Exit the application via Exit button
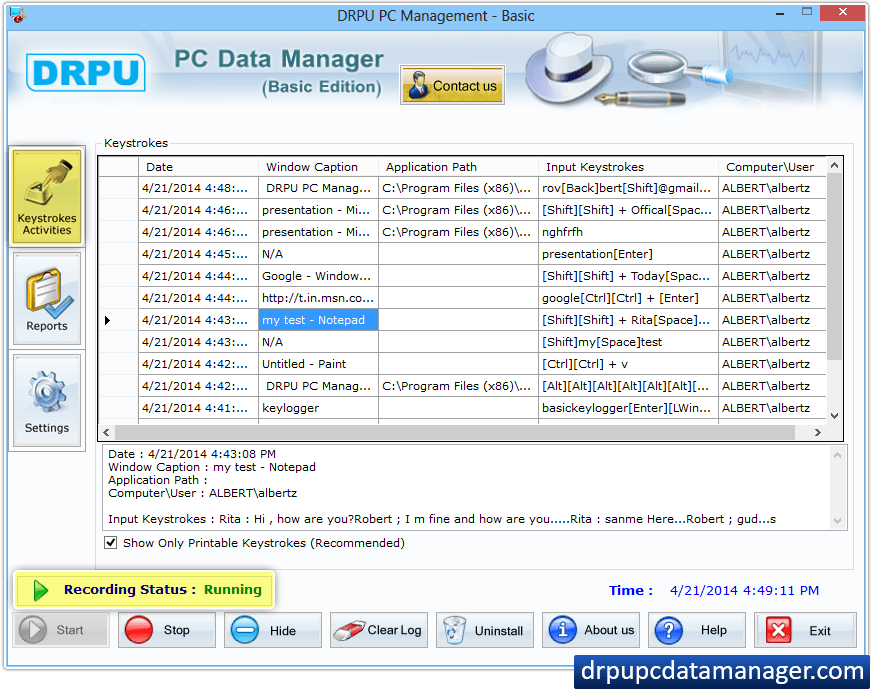The height and width of the screenshot is (690, 871). 805,630
